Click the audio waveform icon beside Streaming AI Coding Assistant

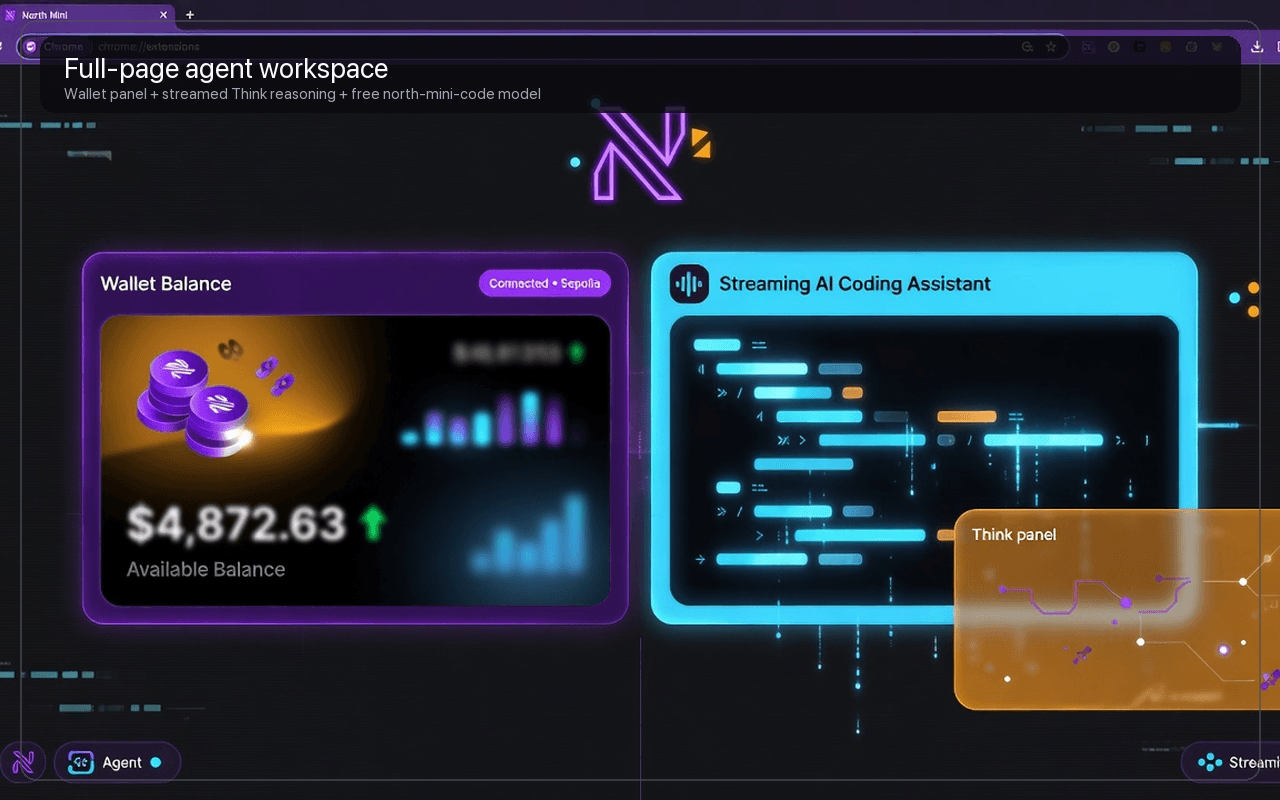tap(689, 284)
